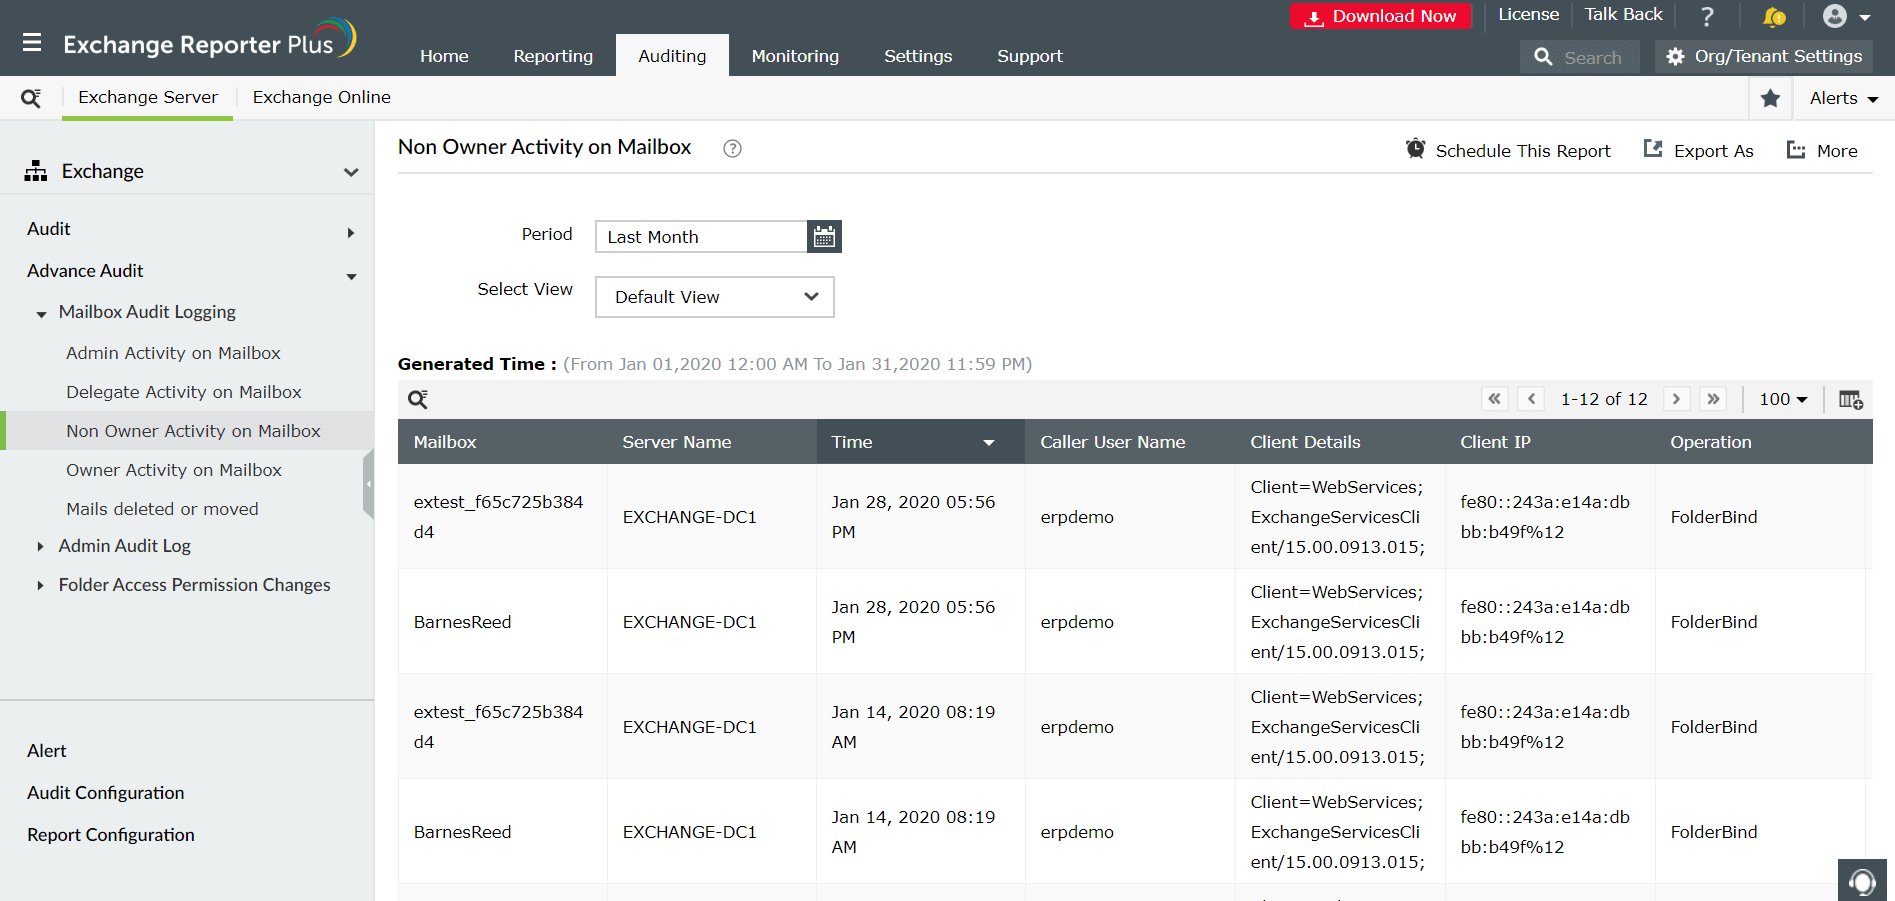Image resolution: width=1895 pixels, height=901 pixels.
Task: Sort by the Server Name column header
Action: click(677, 442)
